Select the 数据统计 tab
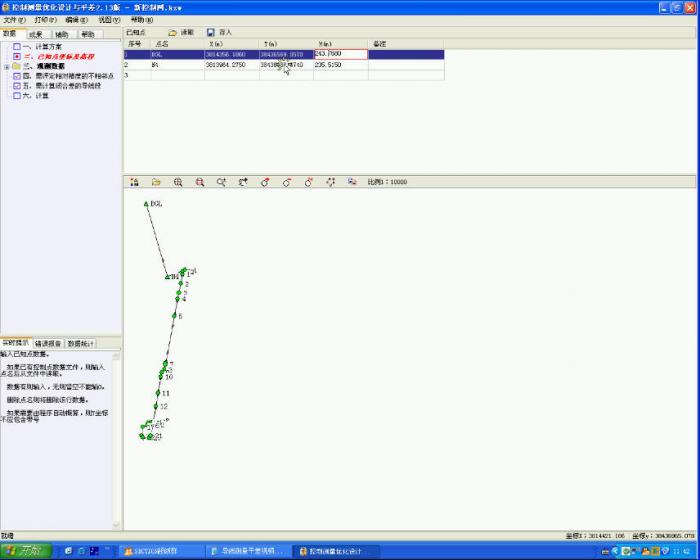The image size is (700, 560). point(80,343)
